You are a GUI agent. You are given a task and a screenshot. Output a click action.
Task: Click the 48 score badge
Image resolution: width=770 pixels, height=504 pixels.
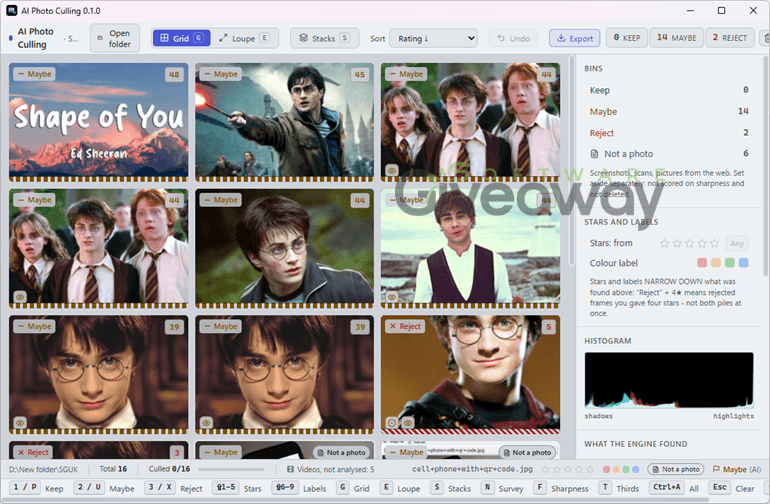click(174, 75)
